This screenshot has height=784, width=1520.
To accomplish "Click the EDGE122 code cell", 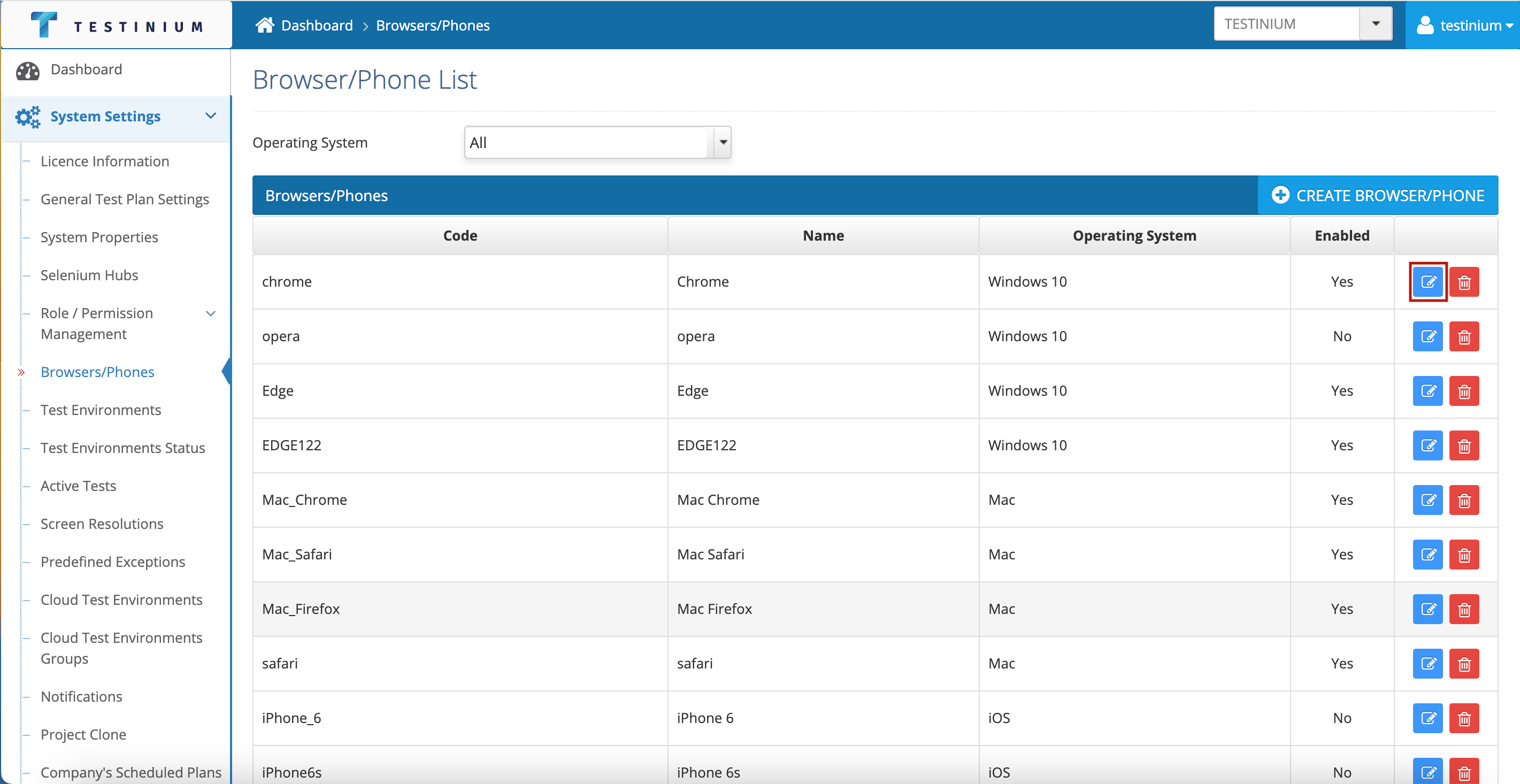I will click(x=460, y=445).
